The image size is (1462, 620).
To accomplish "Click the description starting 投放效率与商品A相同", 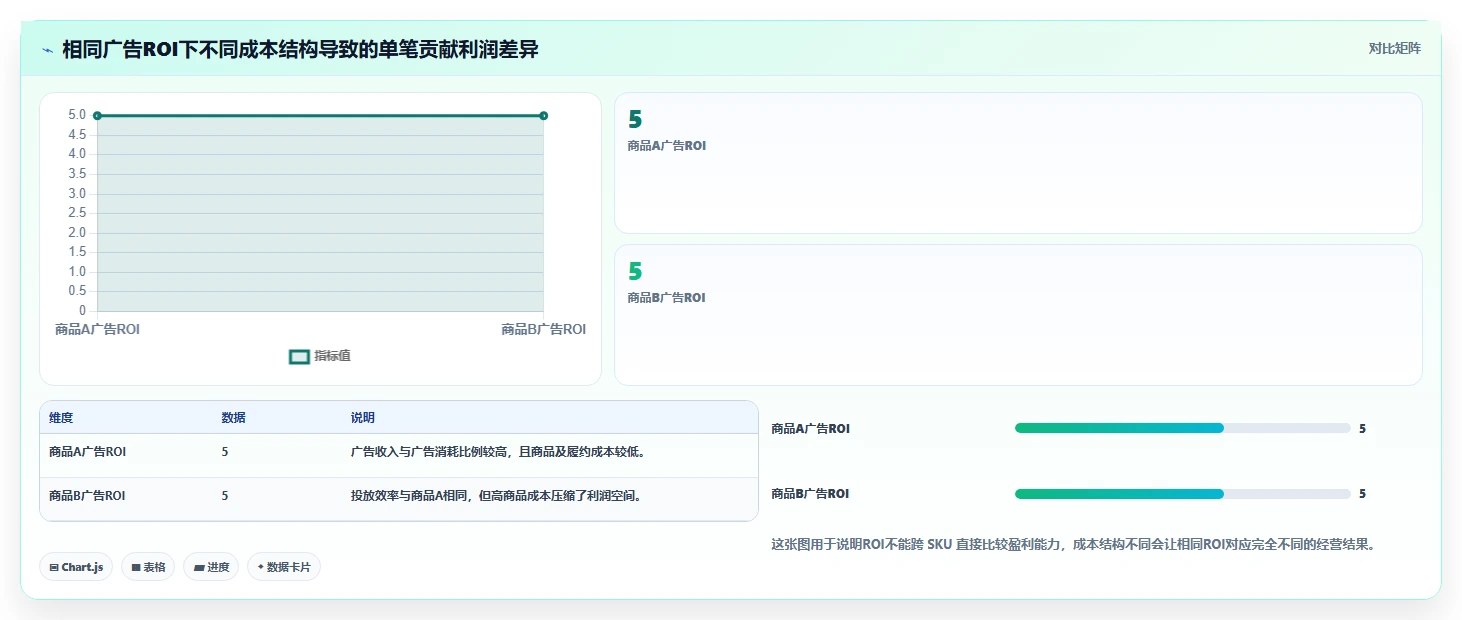I will coord(496,496).
